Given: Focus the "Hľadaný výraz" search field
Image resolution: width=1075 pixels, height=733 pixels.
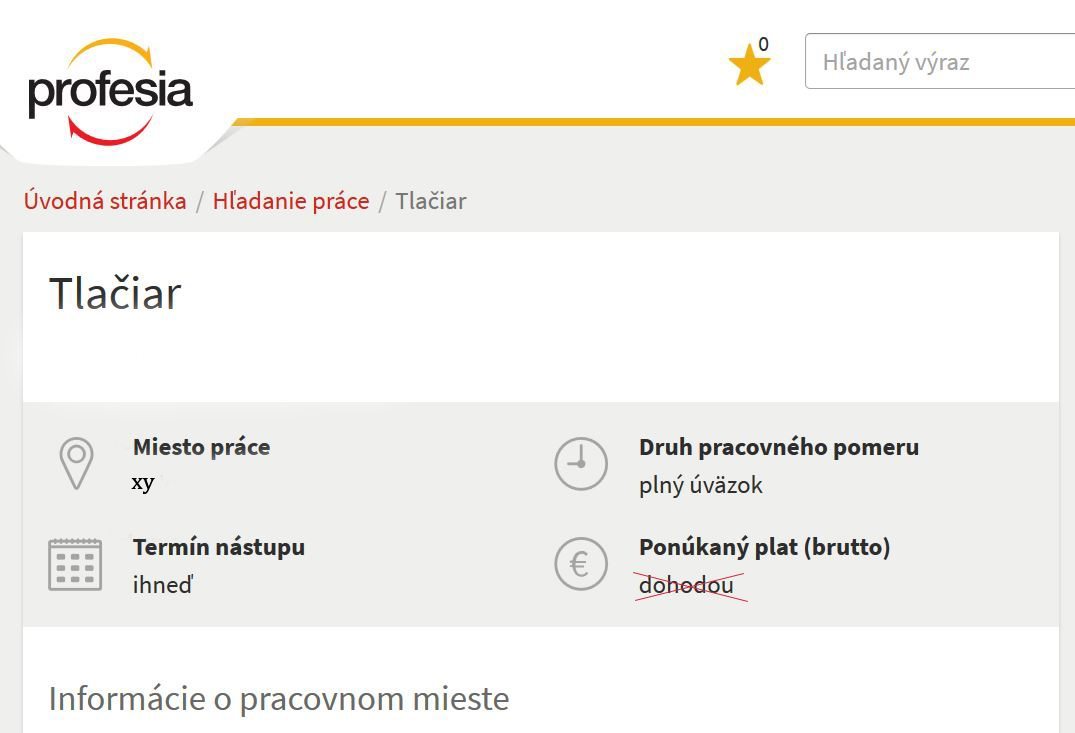Looking at the screenshot, I should click(940, 62).
